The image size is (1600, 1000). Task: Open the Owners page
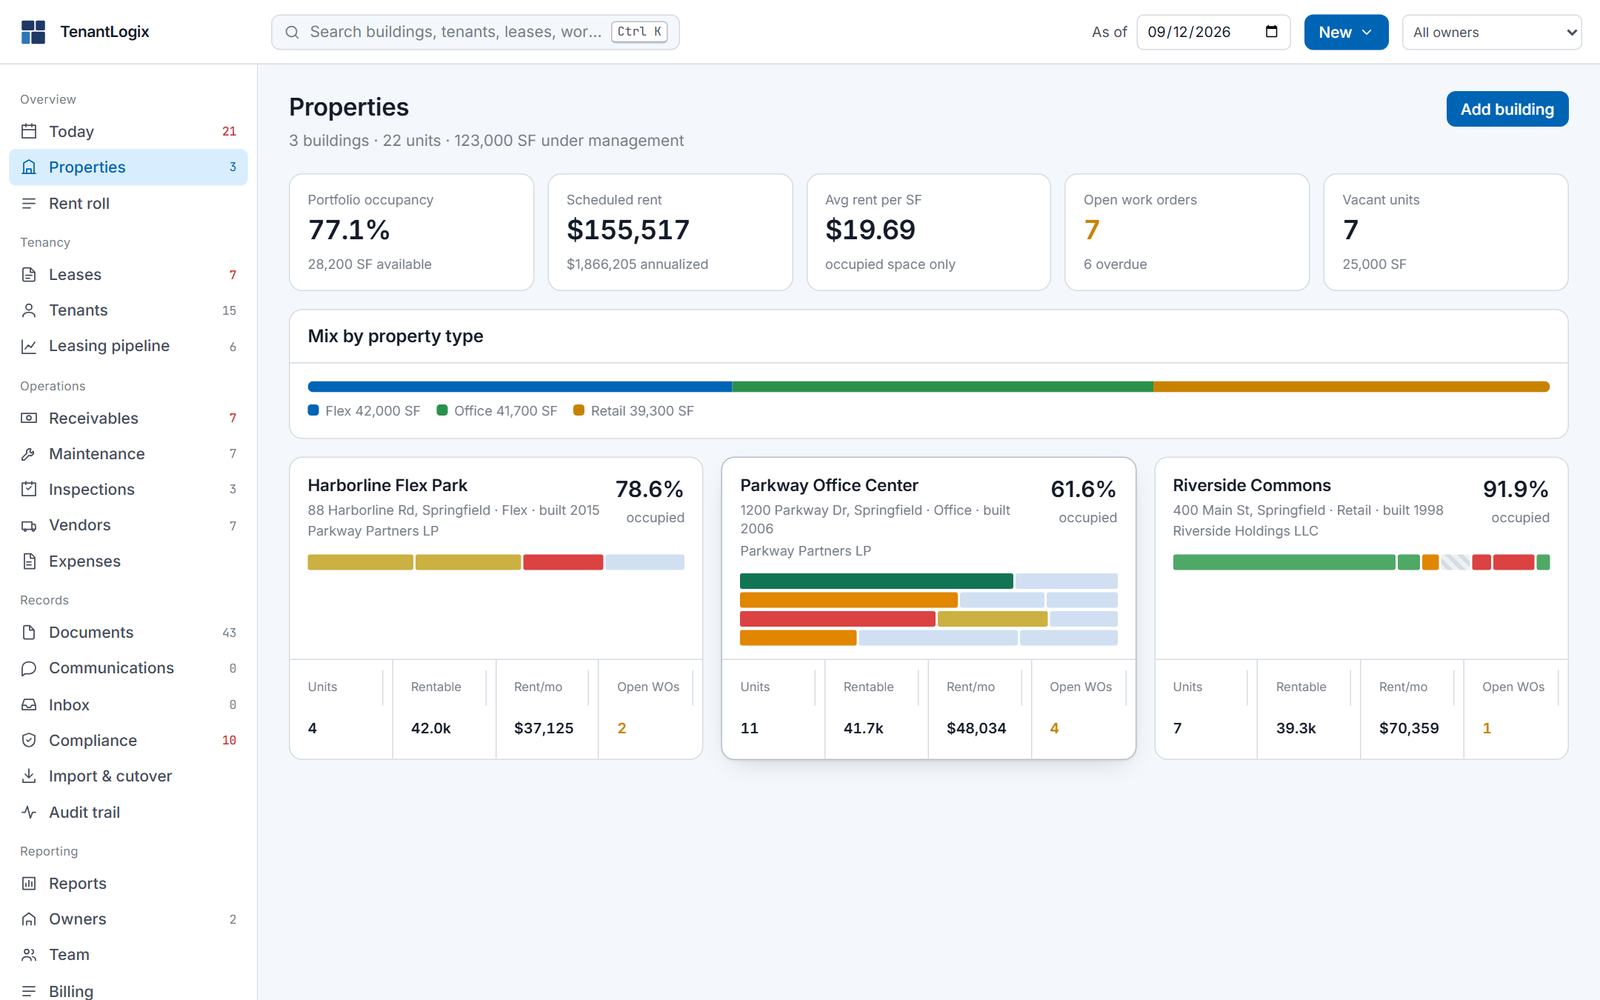pos(128,919)
